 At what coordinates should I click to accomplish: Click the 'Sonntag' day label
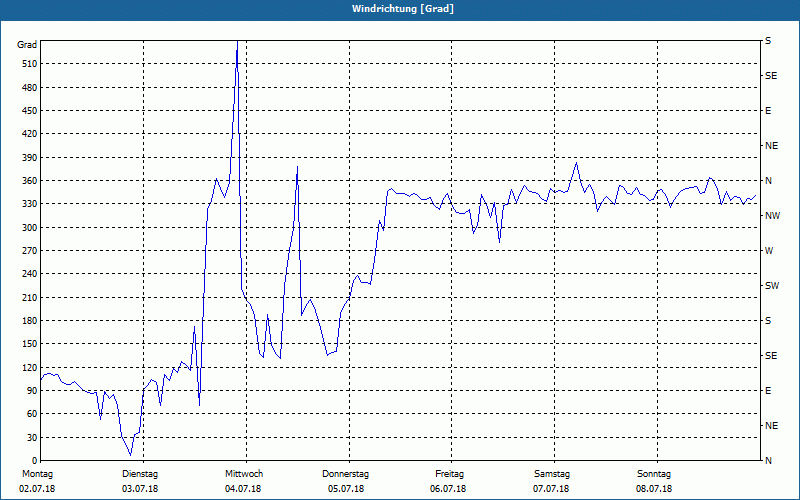point(654,474)
